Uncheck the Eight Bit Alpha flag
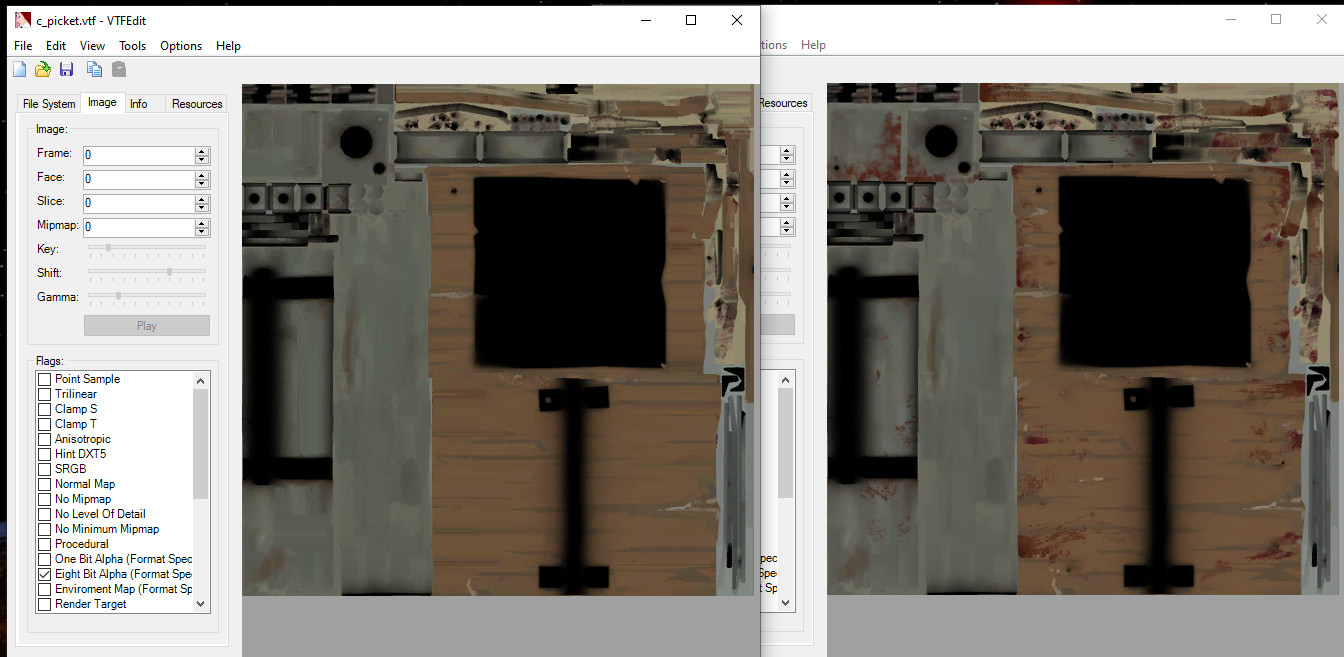The width and height of the screenshot is (1344, 657). [x=44, y=574]
